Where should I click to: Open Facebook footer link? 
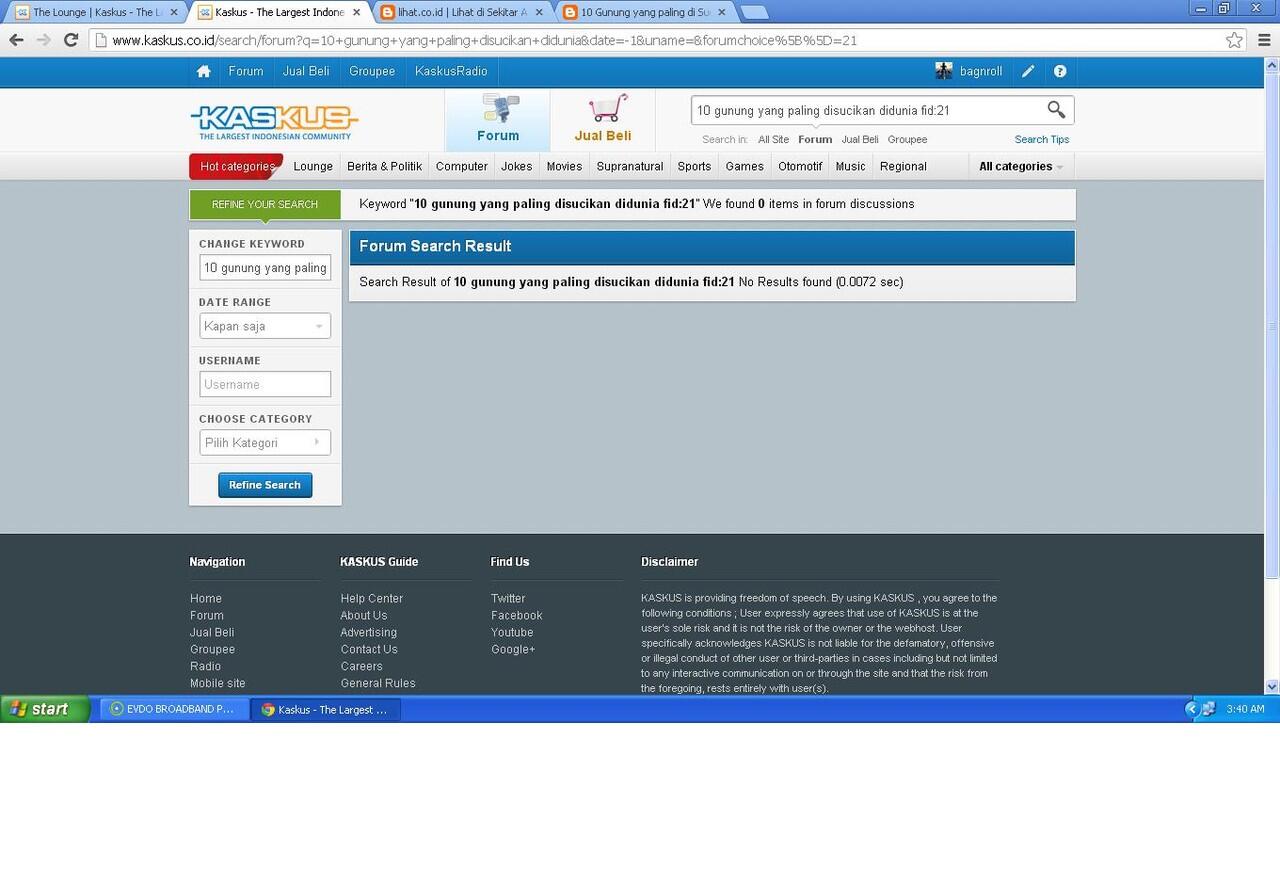pyautogui.click(x=516, y=616)
